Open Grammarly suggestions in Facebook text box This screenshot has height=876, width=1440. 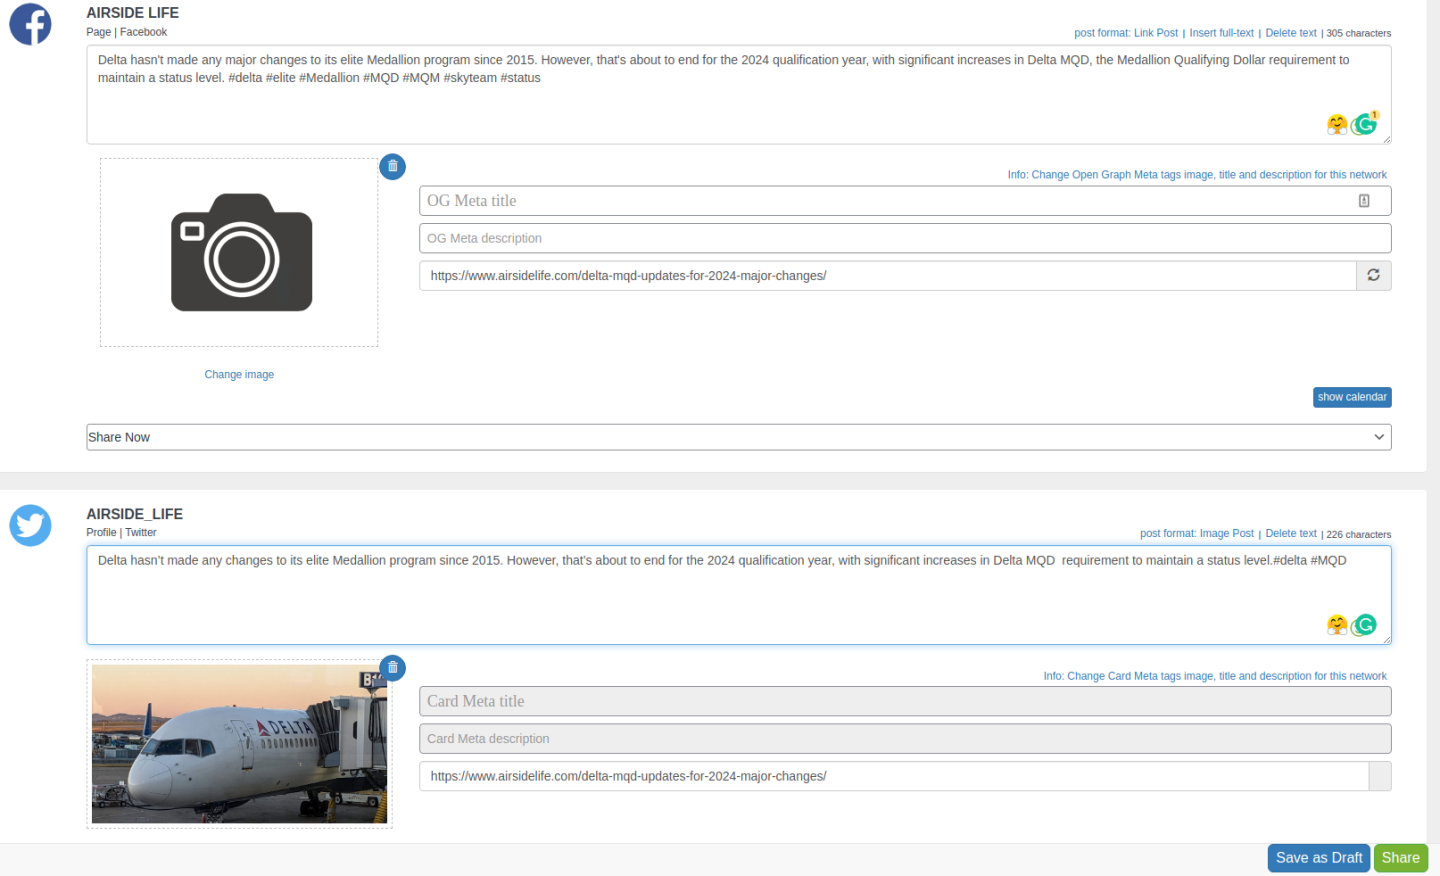[1365, 124]
